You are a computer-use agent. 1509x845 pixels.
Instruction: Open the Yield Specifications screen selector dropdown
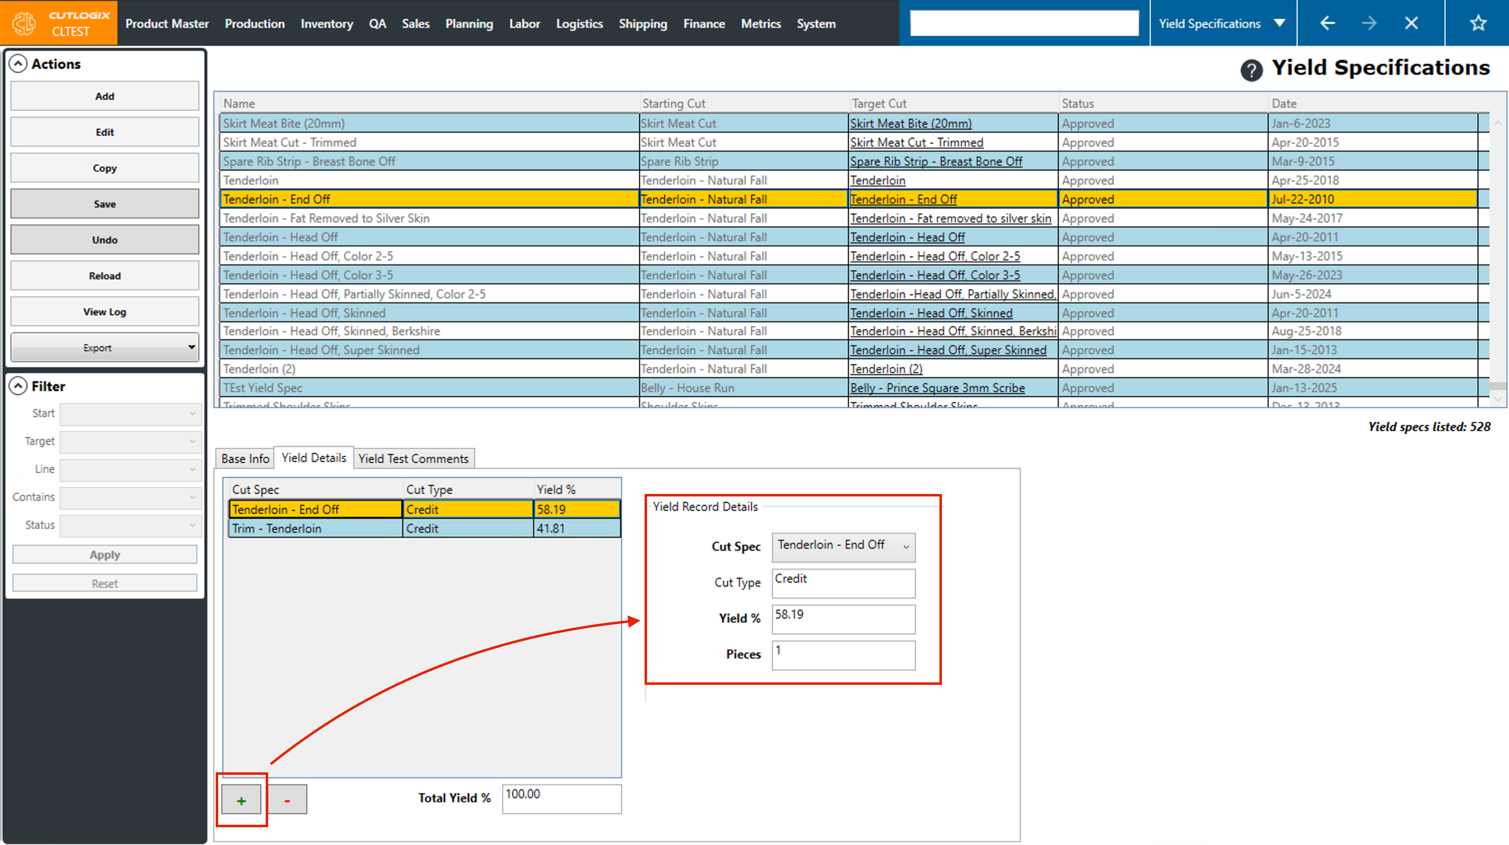point(1279,23)
